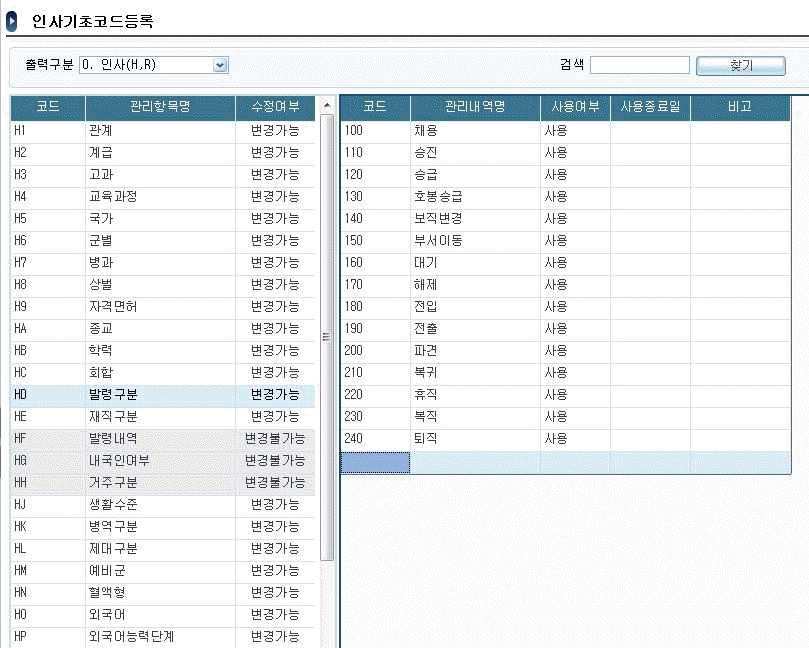Open the 출력구분 dropdown list
This screenshot has height=648, width=809.
(x=220, y=65)
